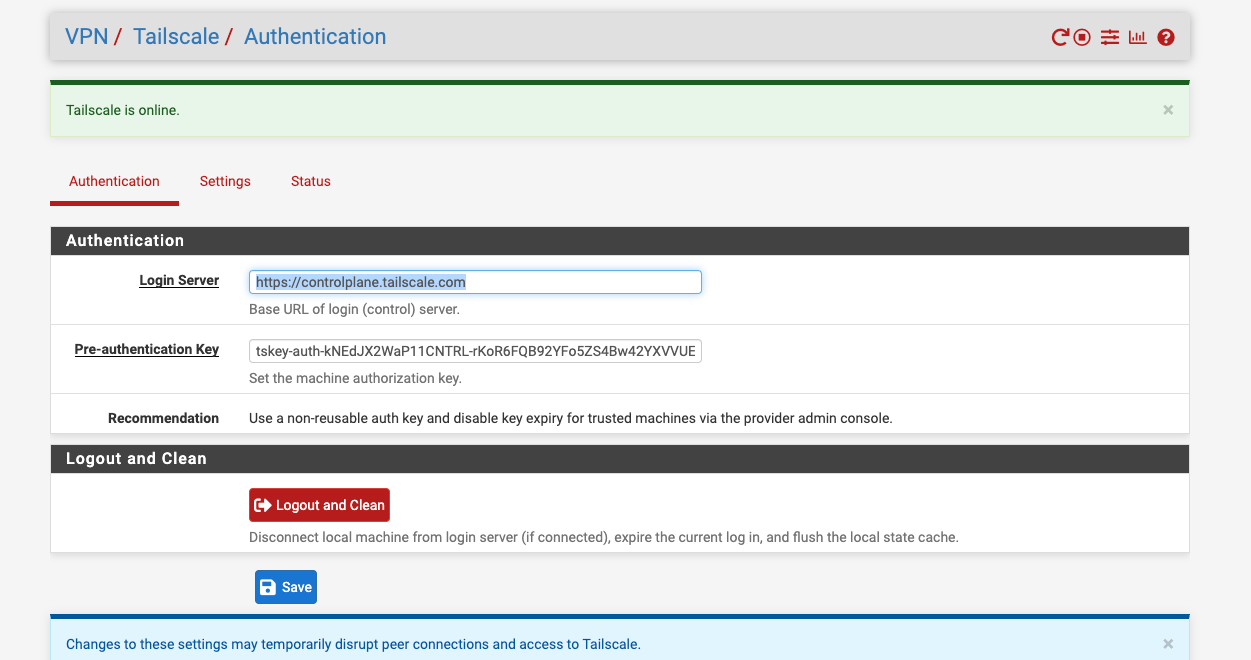The image size is (1251, 660).
Task: Save the authentication settings
Action: point(286,587)
